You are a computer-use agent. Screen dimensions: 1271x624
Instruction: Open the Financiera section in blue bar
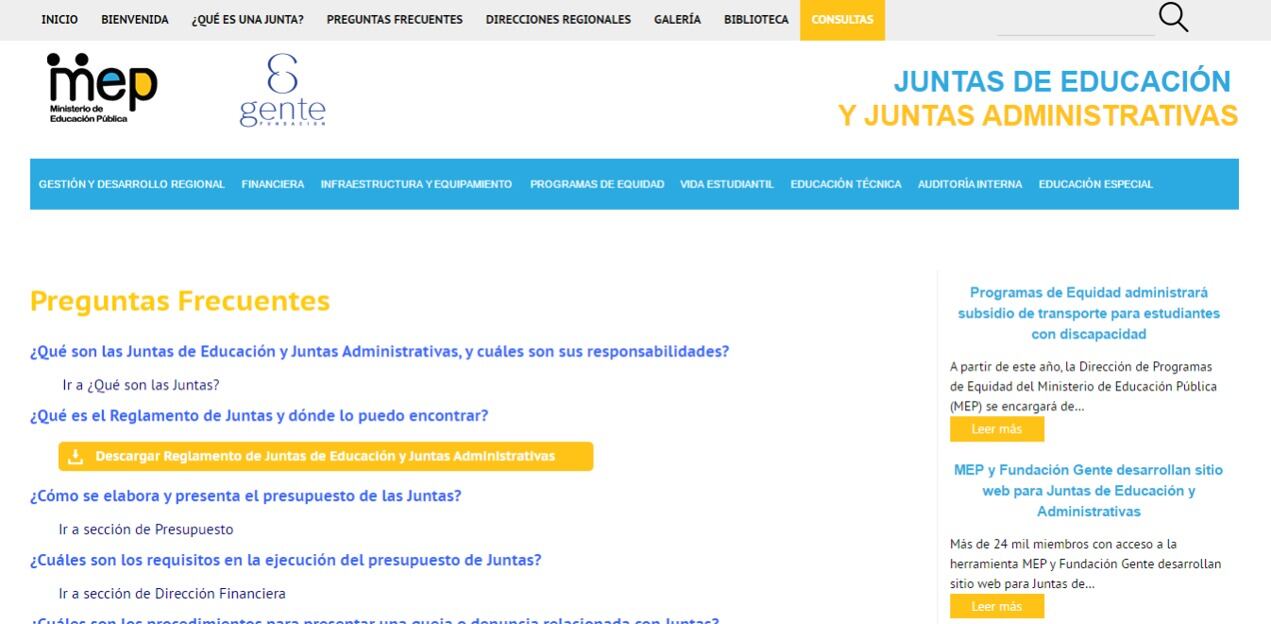coord(272,184)
